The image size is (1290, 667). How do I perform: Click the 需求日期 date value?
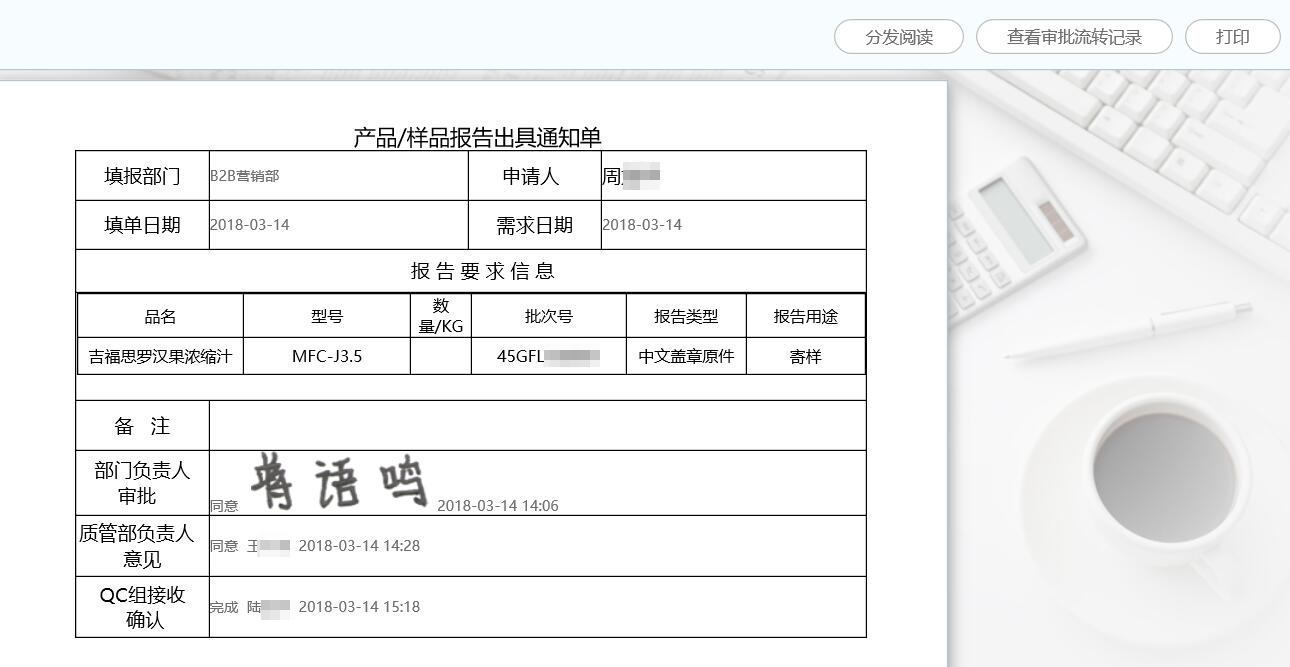(642, 225)
